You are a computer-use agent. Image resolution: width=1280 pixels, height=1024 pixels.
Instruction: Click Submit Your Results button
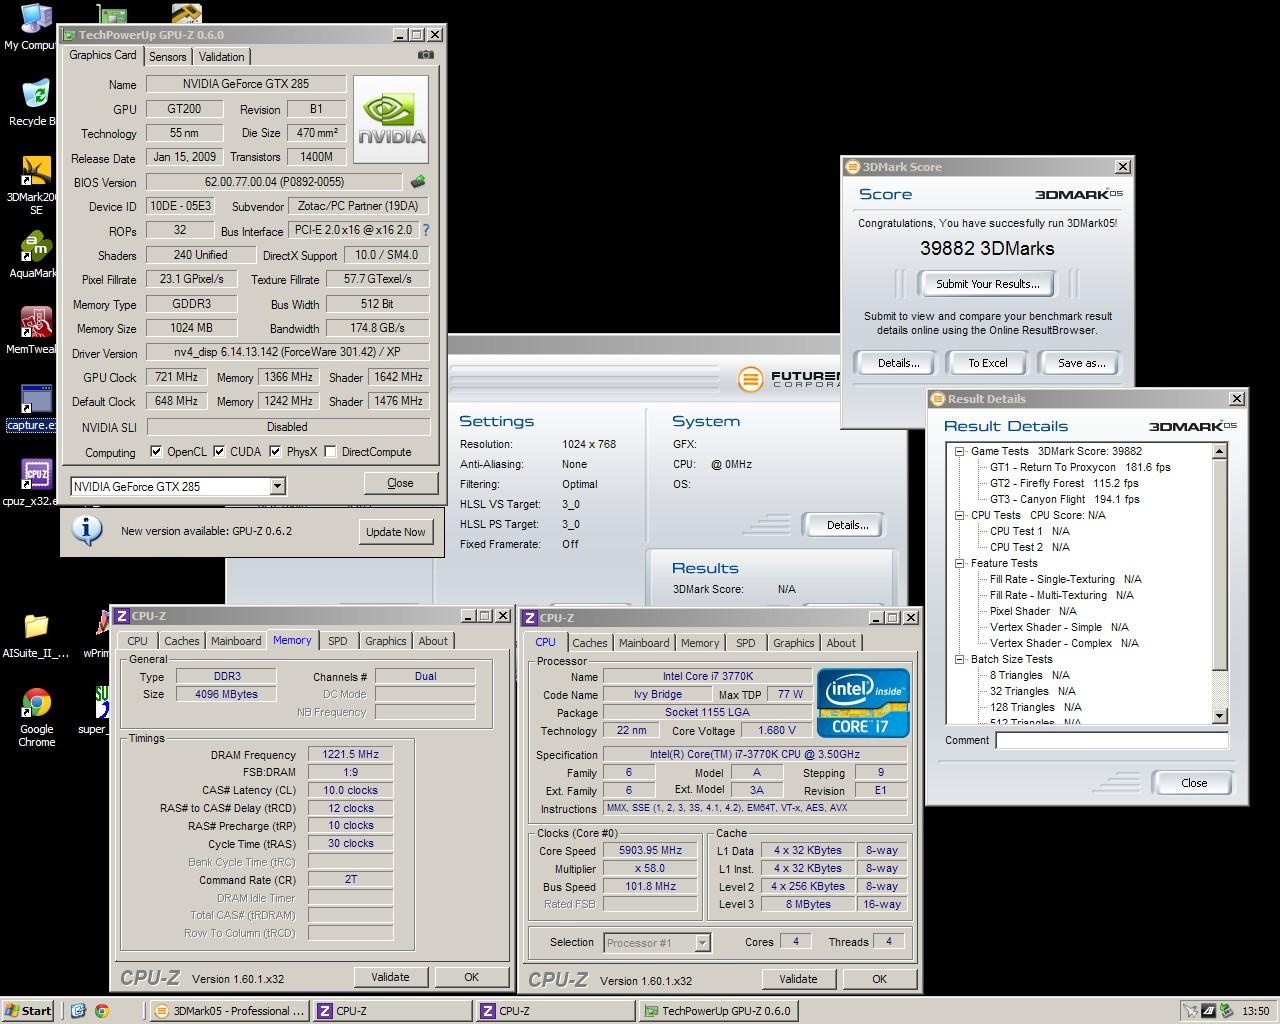(987, 284)
